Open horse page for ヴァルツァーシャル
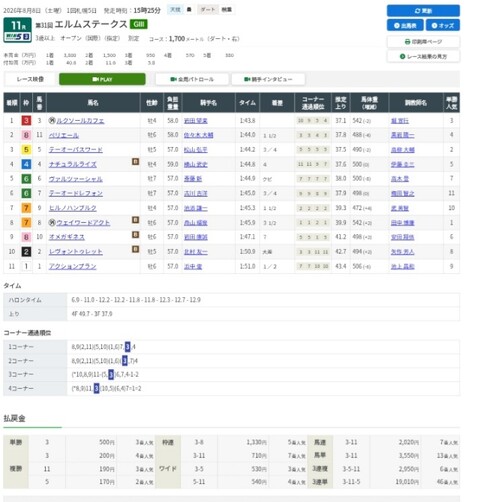The height and width of the screenshot is (502, 480). 76,179
